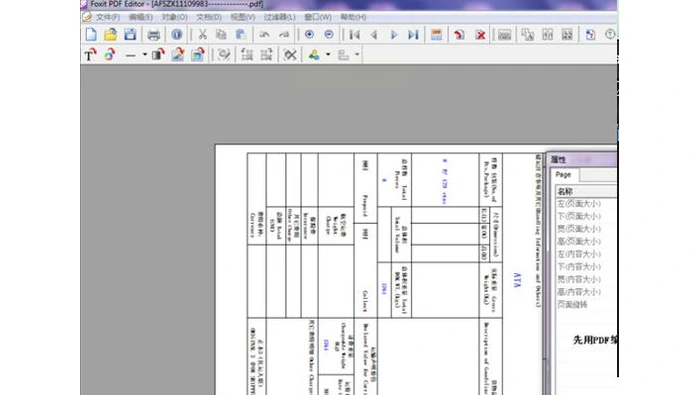Open the 视图(V) menu
The height and width of the screenshot is (395, 700).
click(243, 17)
